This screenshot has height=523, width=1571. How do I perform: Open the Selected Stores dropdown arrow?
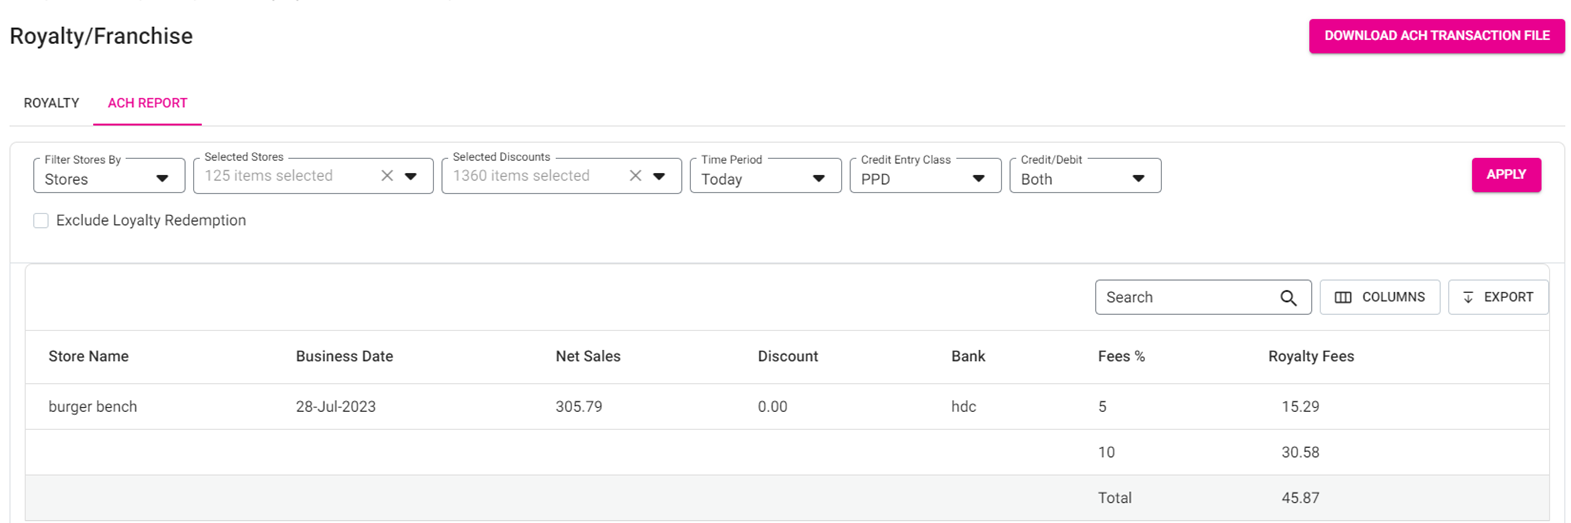(411, 176)
